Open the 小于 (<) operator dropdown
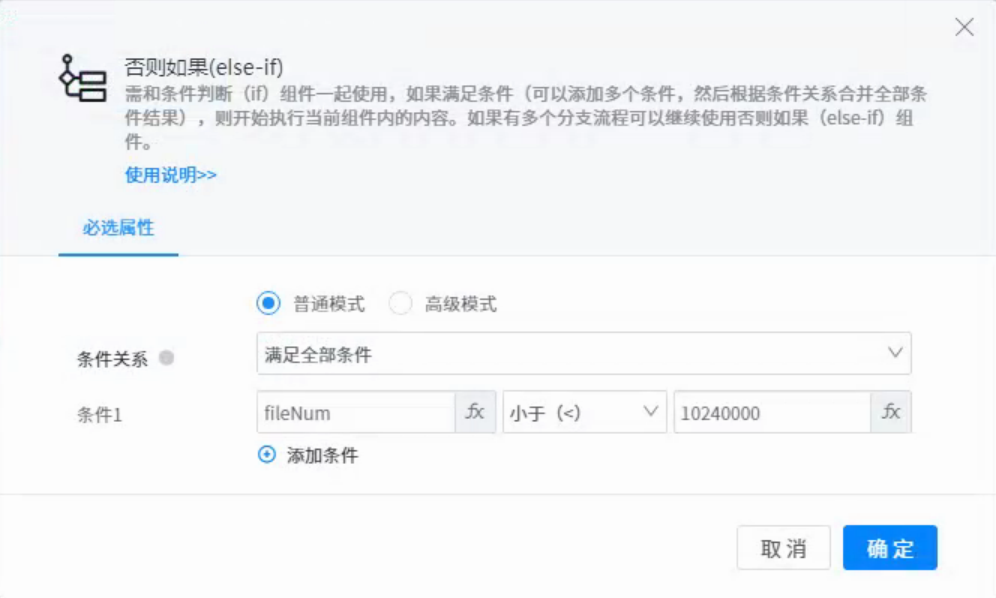 pos(584,412)
